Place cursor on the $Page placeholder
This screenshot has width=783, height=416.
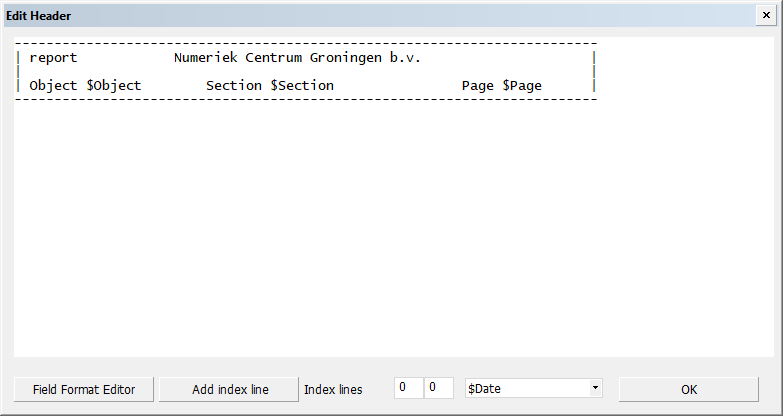522,86
